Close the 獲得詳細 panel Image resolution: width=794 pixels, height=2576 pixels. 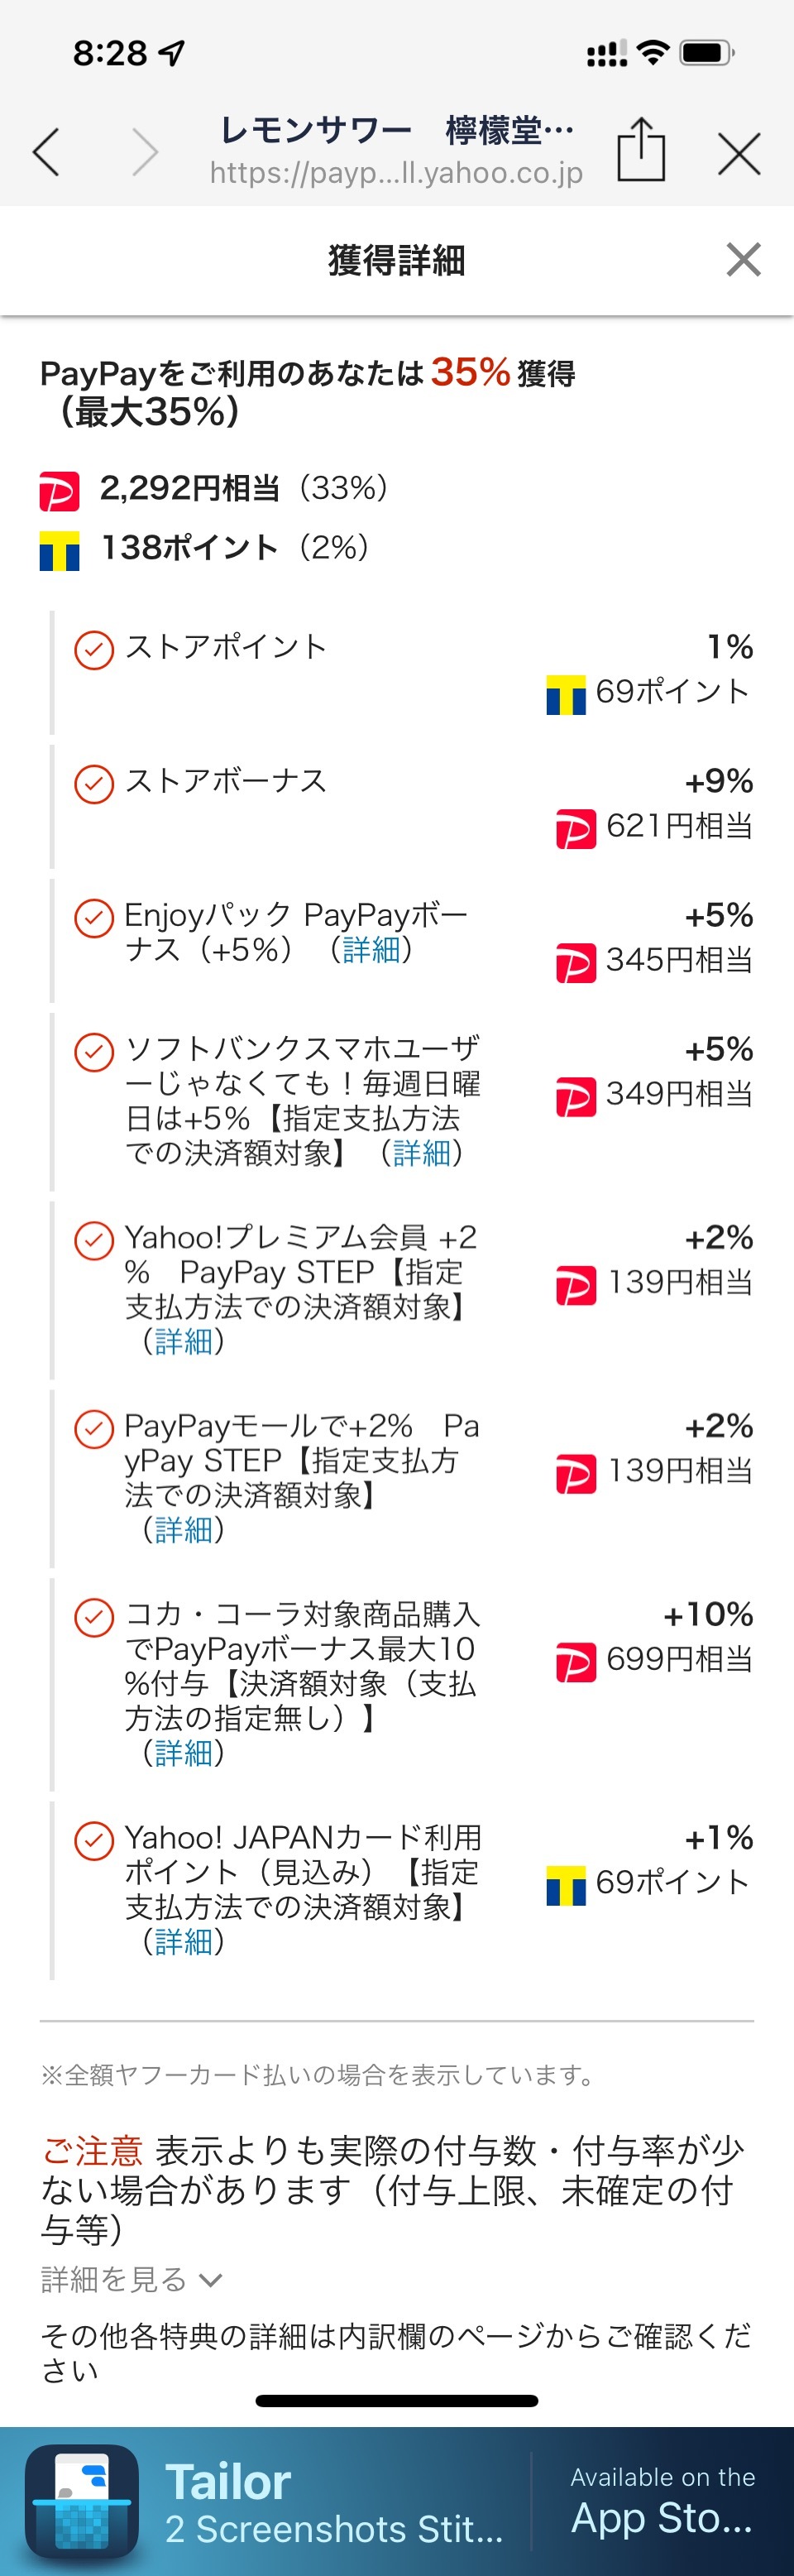tap(743, 260)
